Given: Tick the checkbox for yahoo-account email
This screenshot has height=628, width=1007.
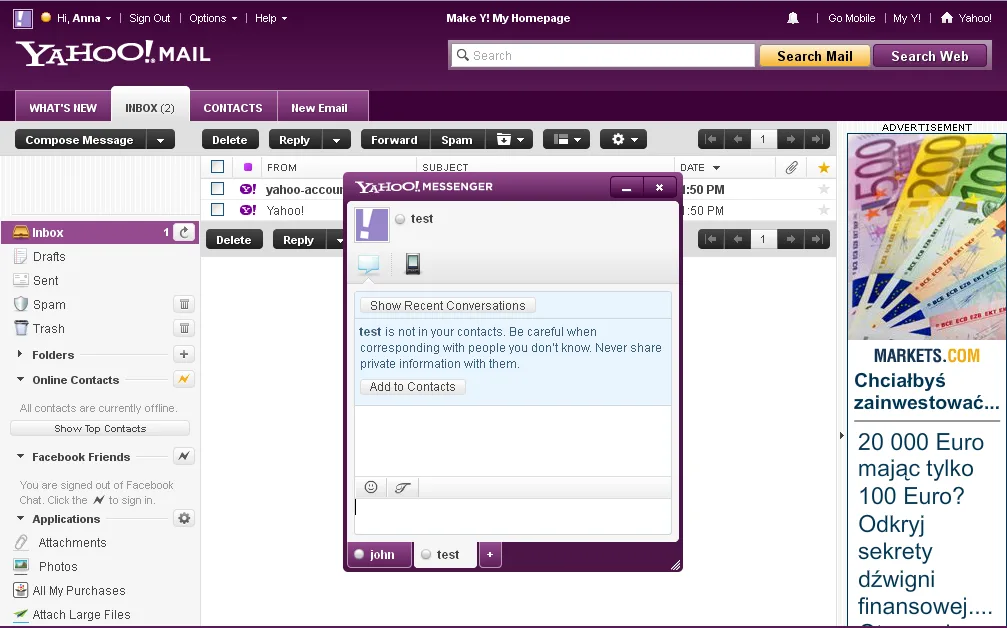Looking at the screenshot, I should 218,189.
